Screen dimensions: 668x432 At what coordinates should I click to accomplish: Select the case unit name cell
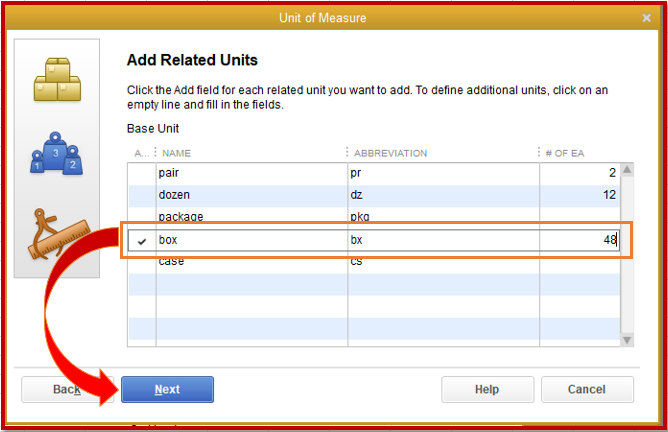pos(252,265)
